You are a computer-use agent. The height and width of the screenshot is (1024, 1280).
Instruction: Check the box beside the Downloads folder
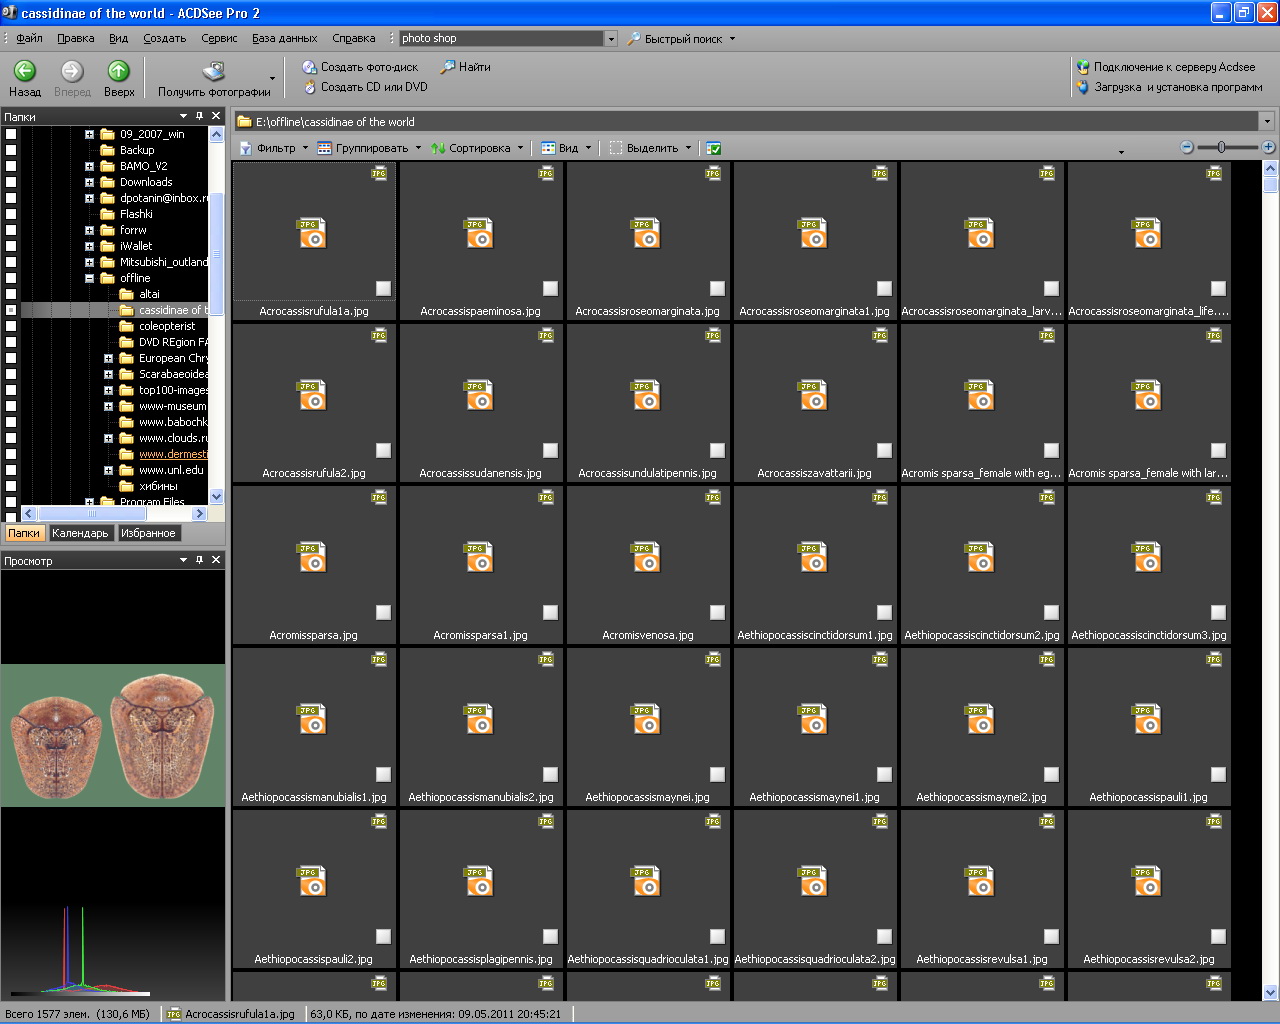(11, 182)
